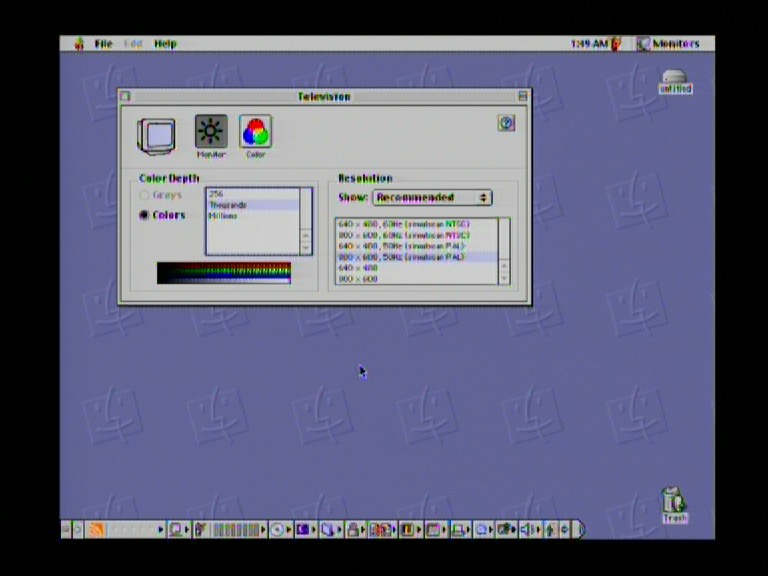Select the Grays radio button
Screen dimensions: 768x576
point(144,195)
